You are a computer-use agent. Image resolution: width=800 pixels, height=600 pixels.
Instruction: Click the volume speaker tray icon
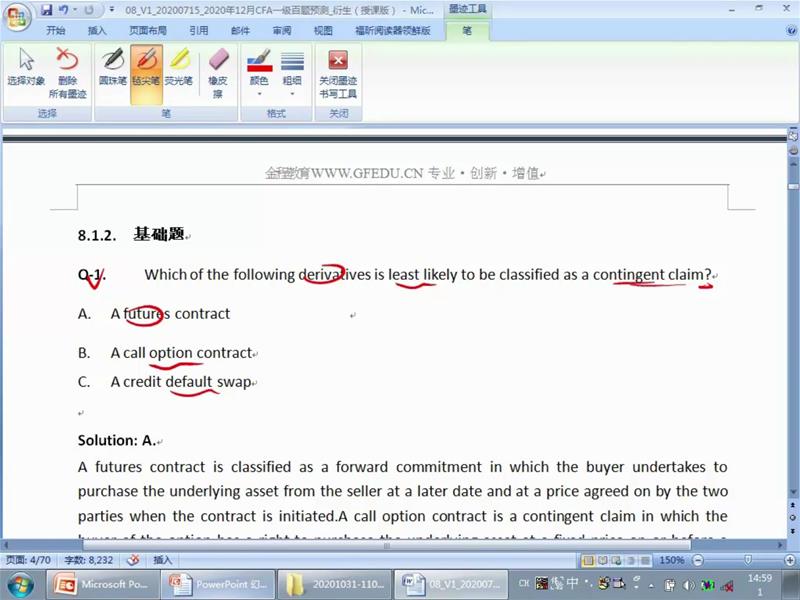pyautogui.click(x=689, y=585)
